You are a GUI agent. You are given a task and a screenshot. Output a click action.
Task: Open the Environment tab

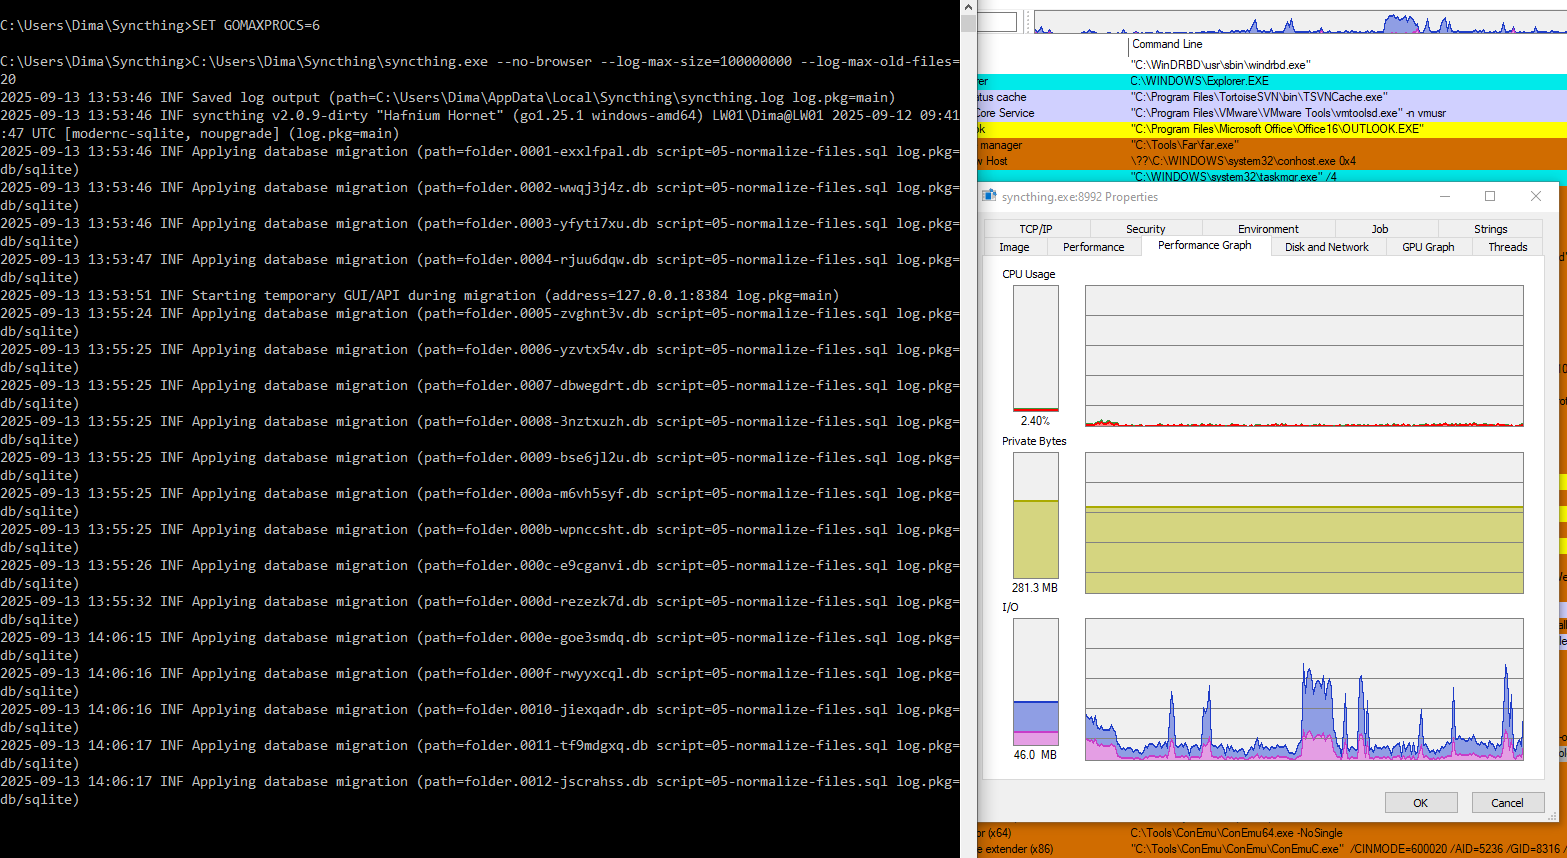[1268, 229]
